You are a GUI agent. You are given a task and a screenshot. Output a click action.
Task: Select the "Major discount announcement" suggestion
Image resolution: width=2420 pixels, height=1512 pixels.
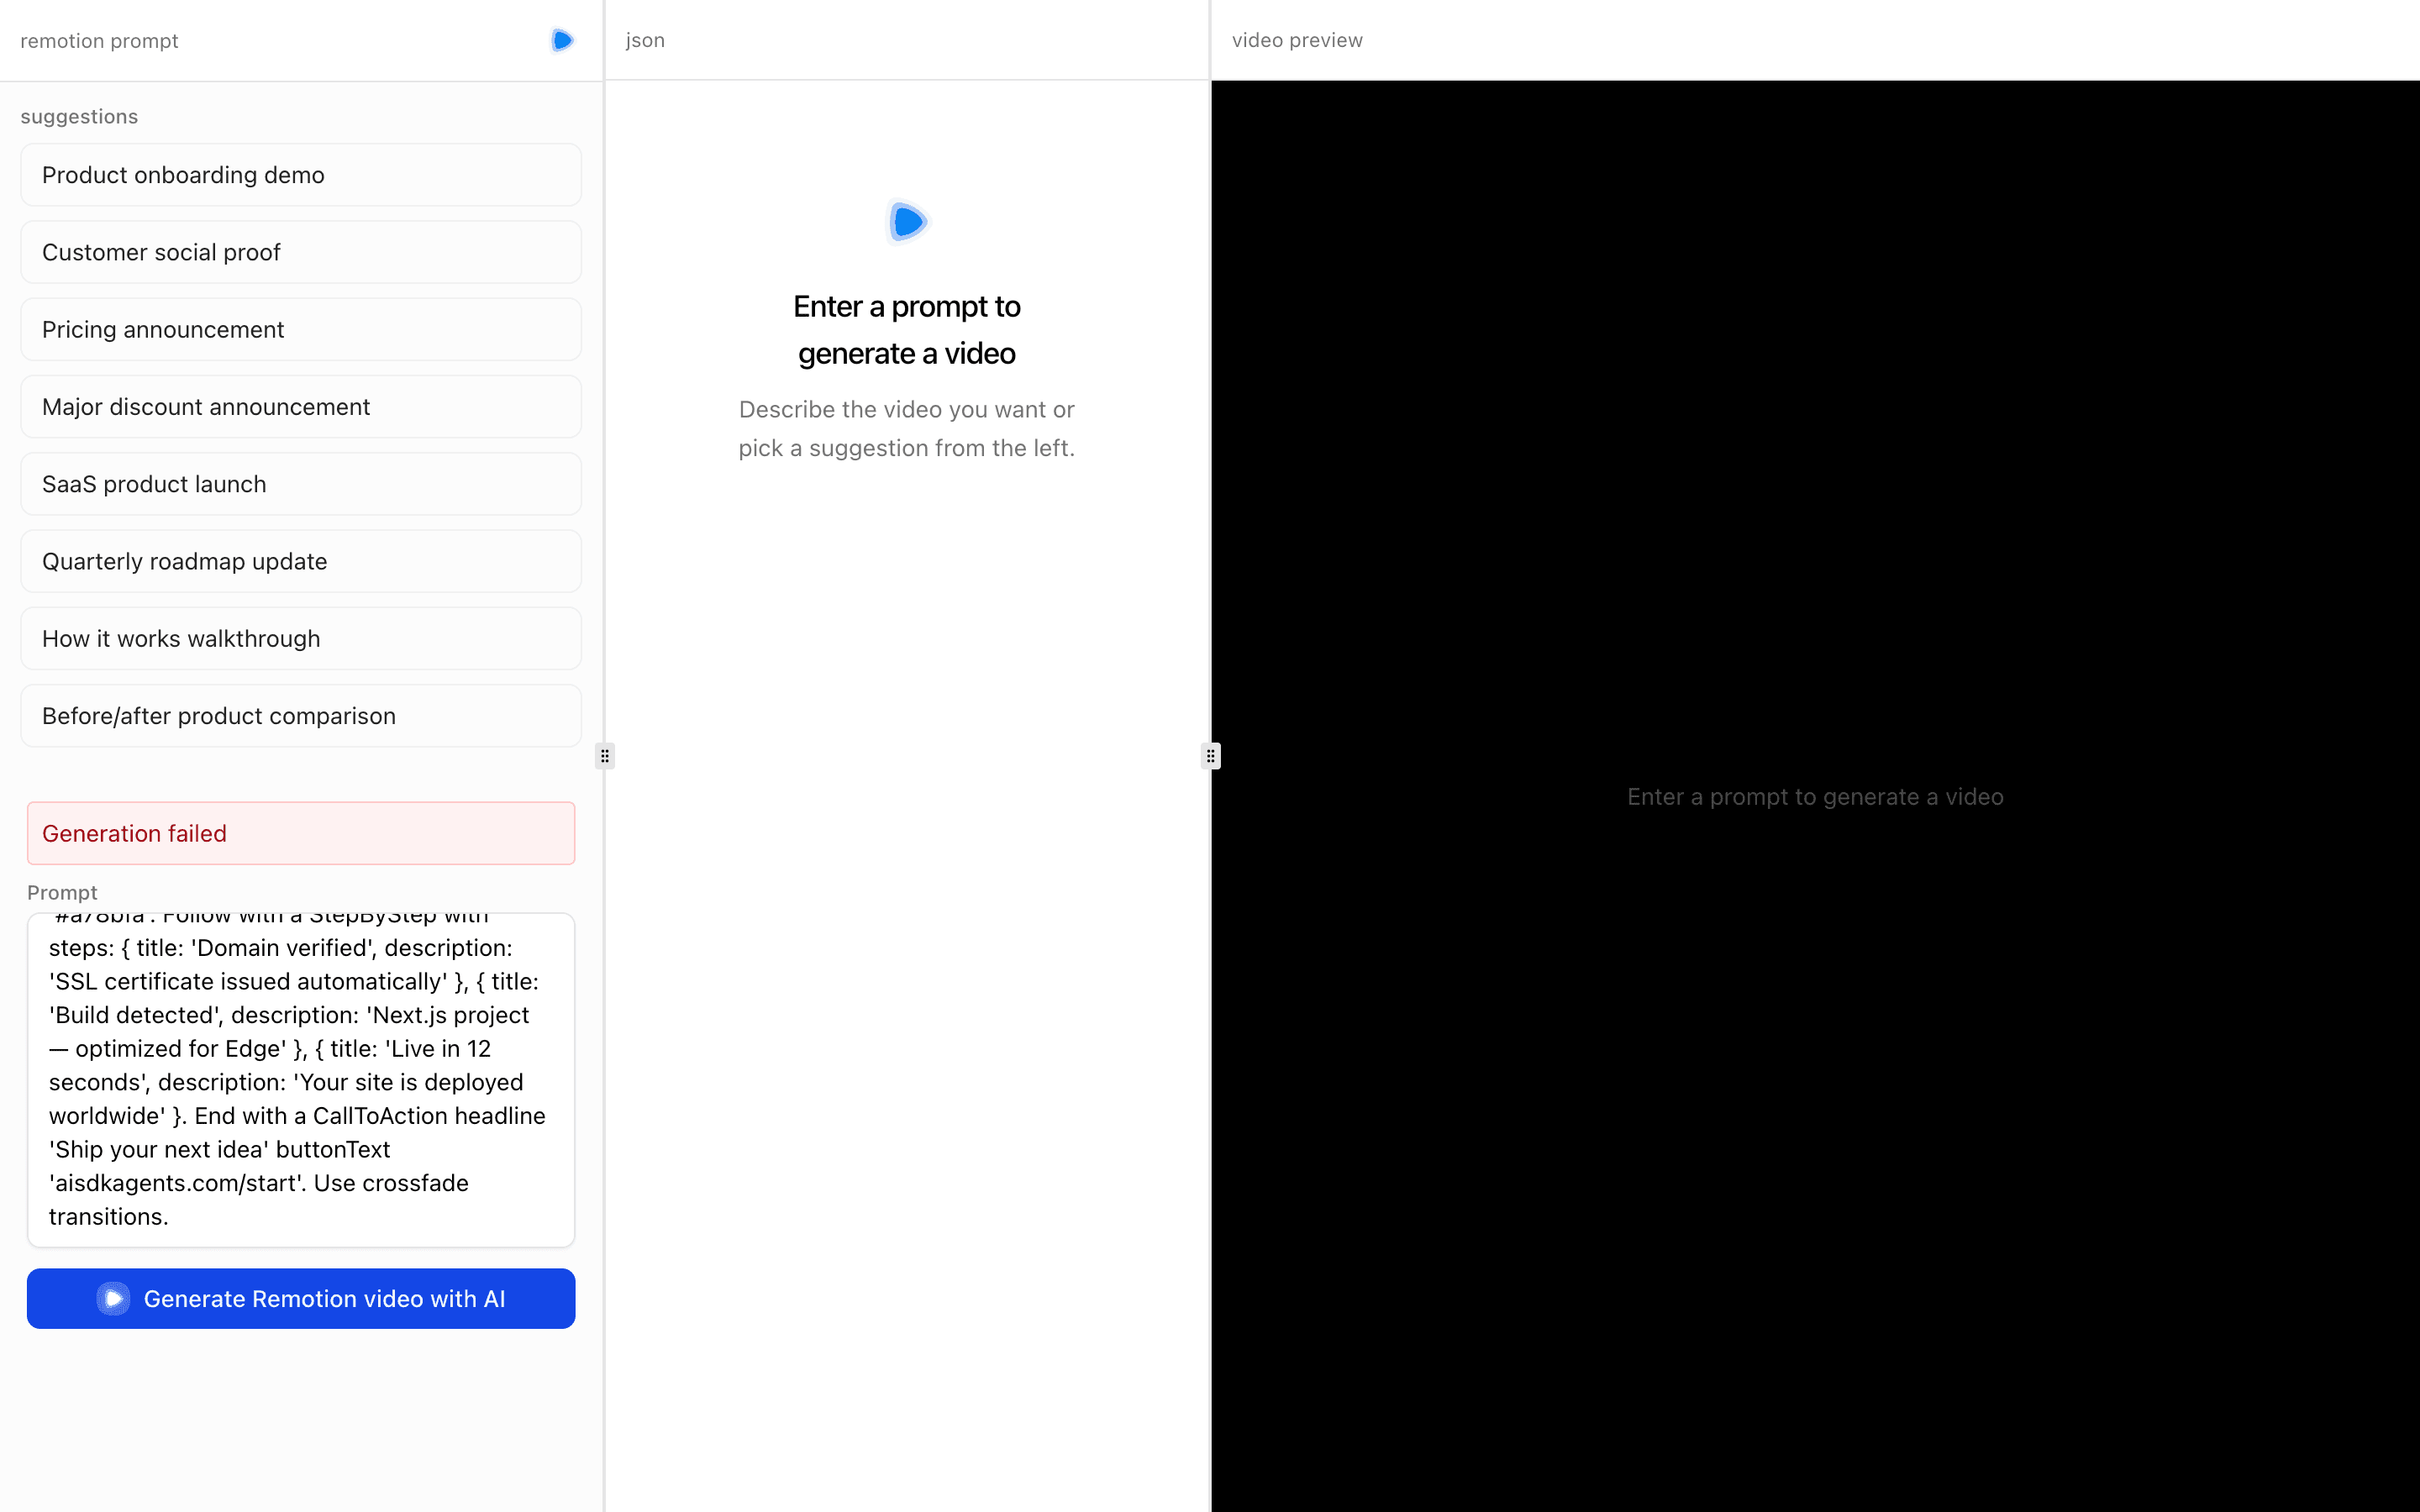pos(300,406)
